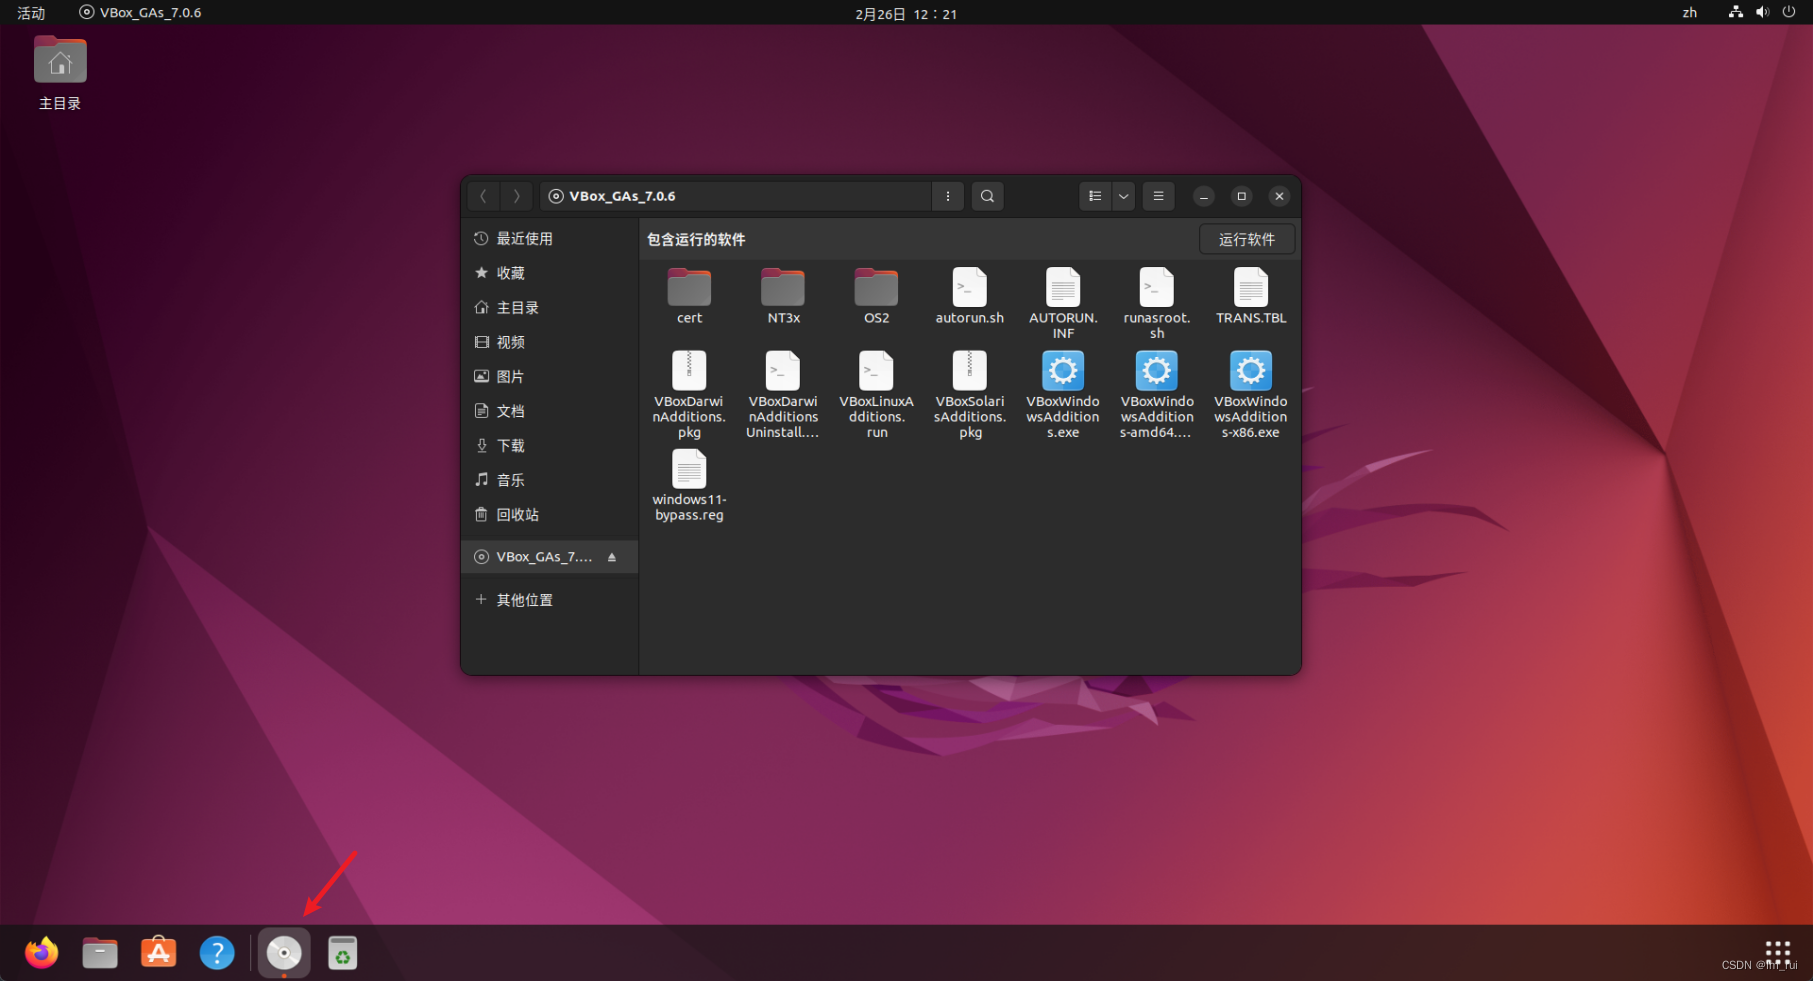This screenshot has width=1813, height=981.
Task: Open the cert folder
Action: [x=689, y=295]
